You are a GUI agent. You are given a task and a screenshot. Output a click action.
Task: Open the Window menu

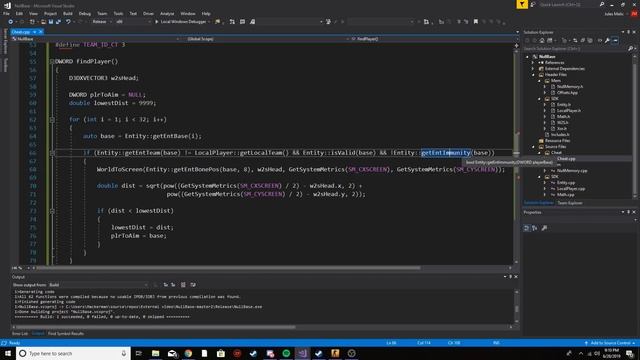coord(188,13)
